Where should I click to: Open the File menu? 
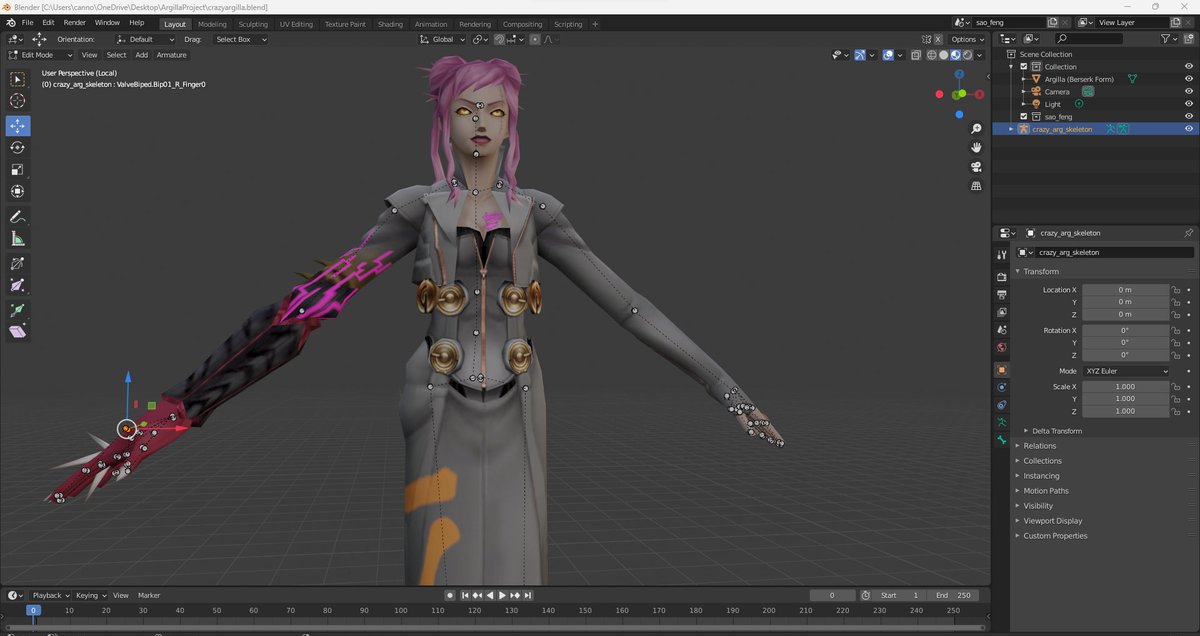tap(27, 23)
